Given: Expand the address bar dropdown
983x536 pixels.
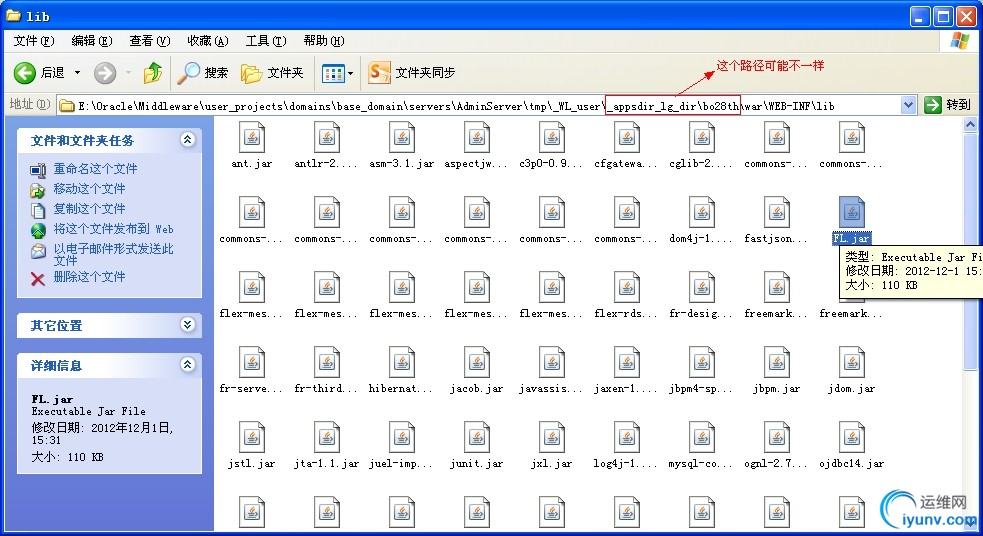Looking at the screenshot, I should coord(908,105).
